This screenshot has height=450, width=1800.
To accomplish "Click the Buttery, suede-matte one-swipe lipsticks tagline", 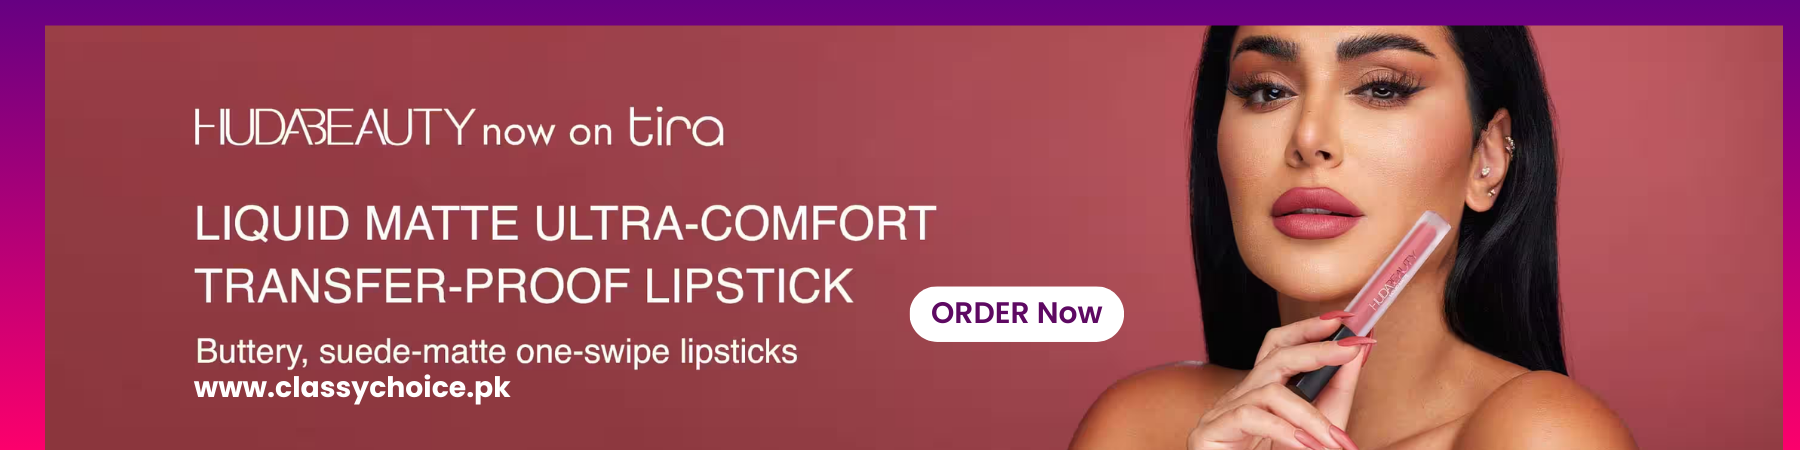I will tap(496, 352).
